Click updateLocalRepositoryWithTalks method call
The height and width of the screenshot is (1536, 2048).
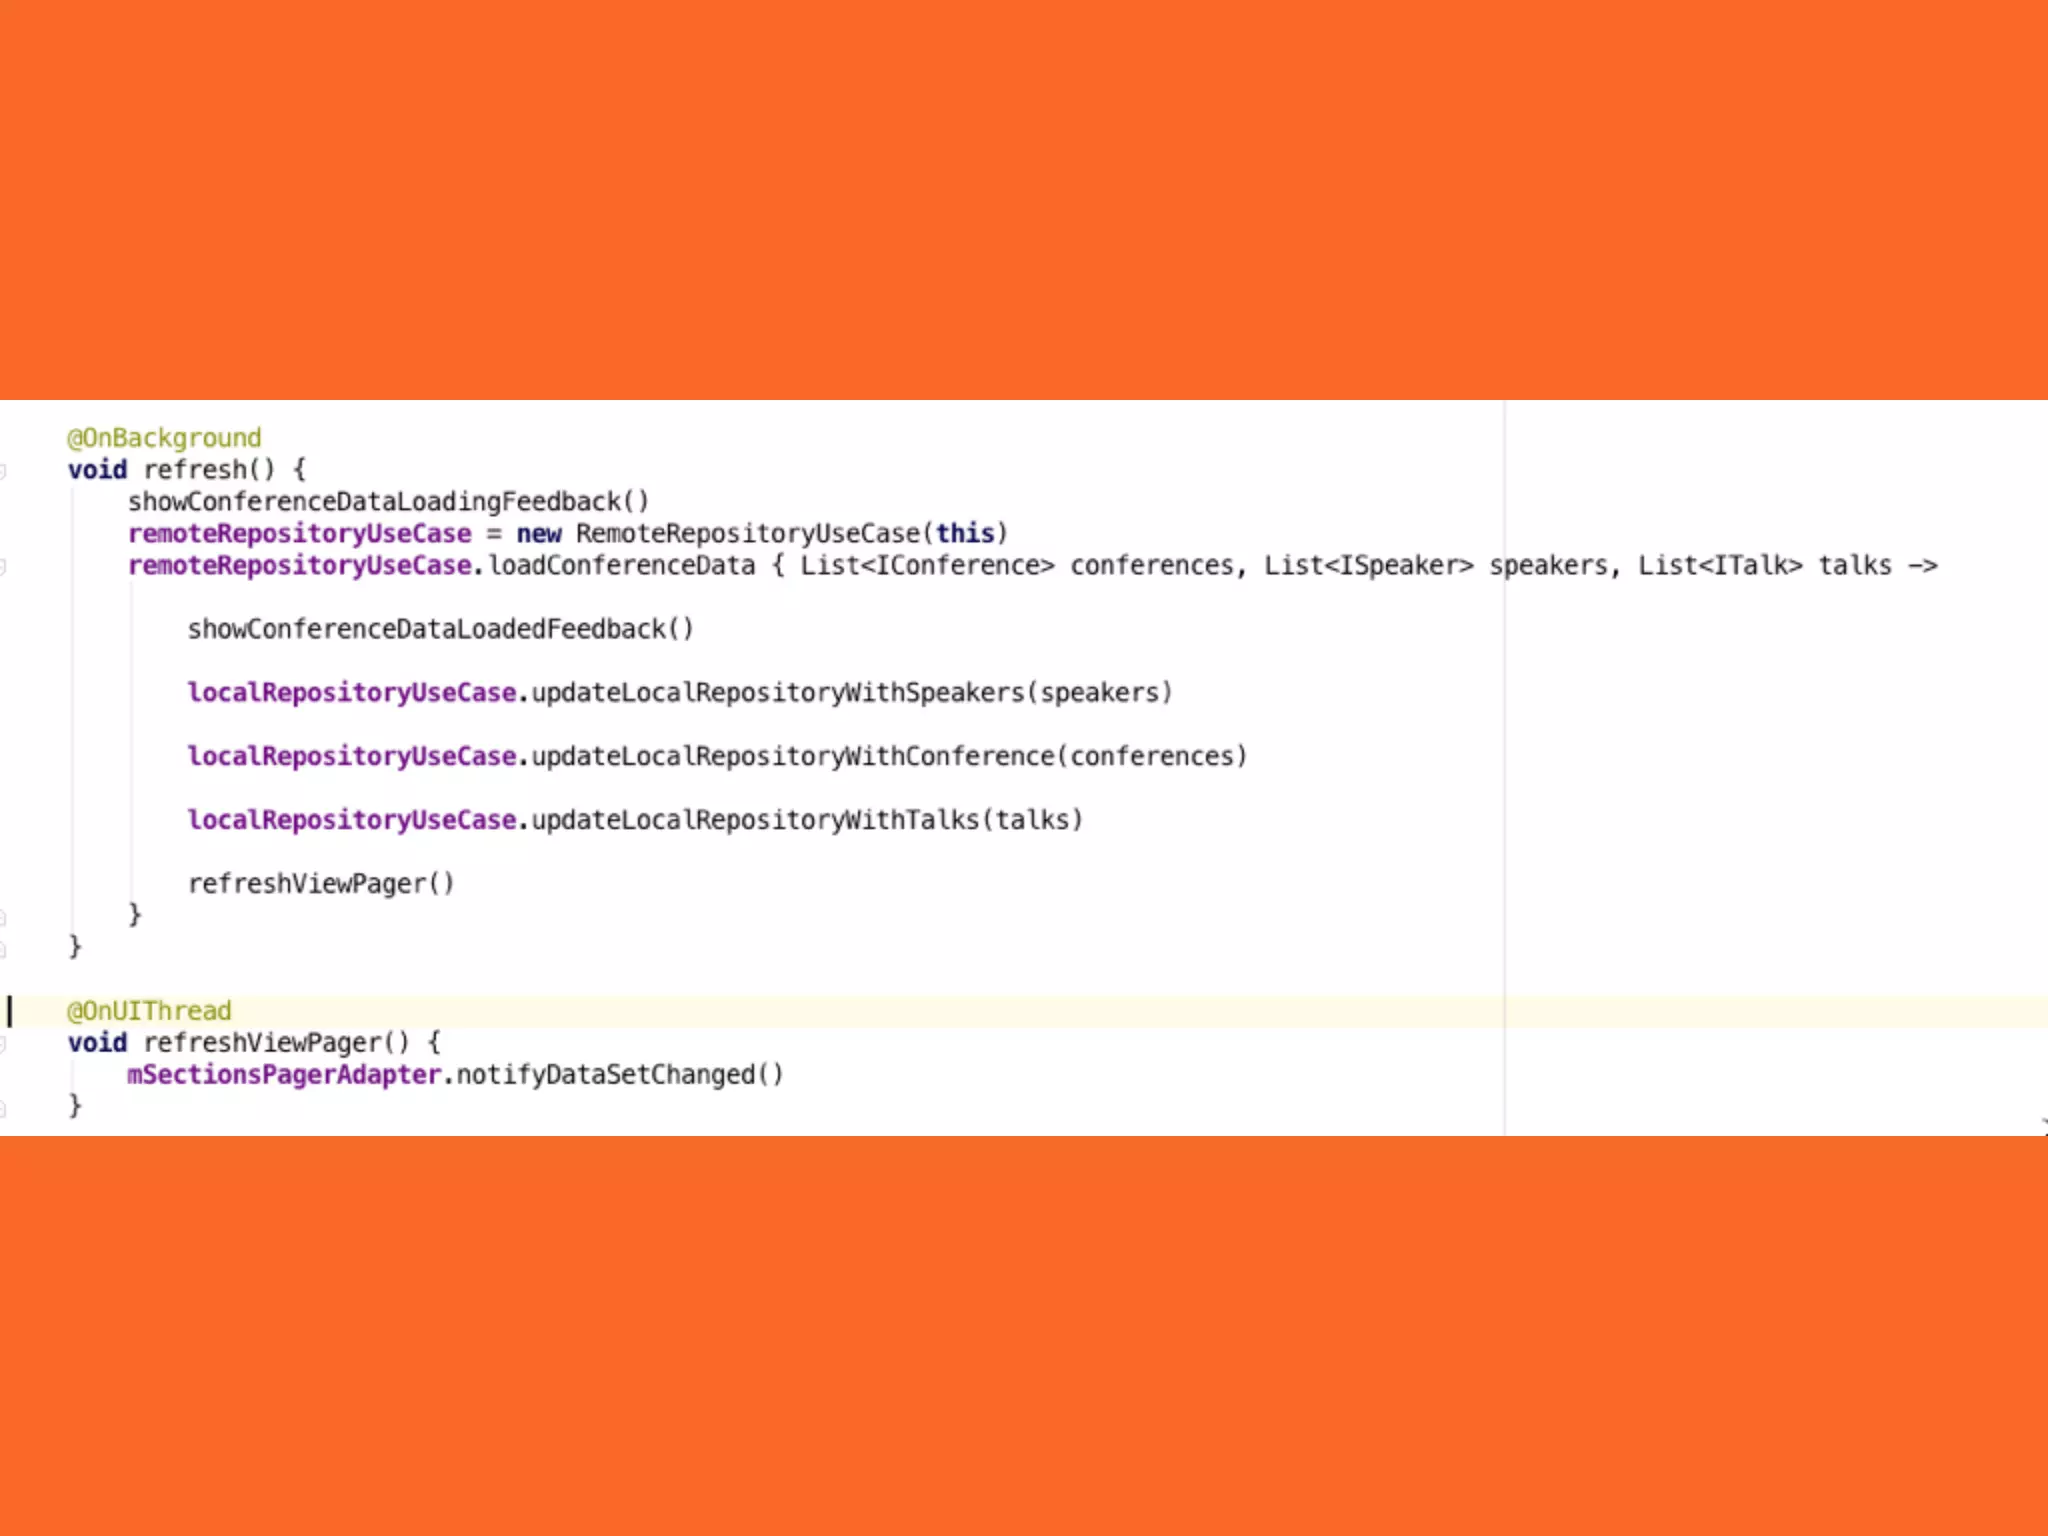(x=755, y=820)
